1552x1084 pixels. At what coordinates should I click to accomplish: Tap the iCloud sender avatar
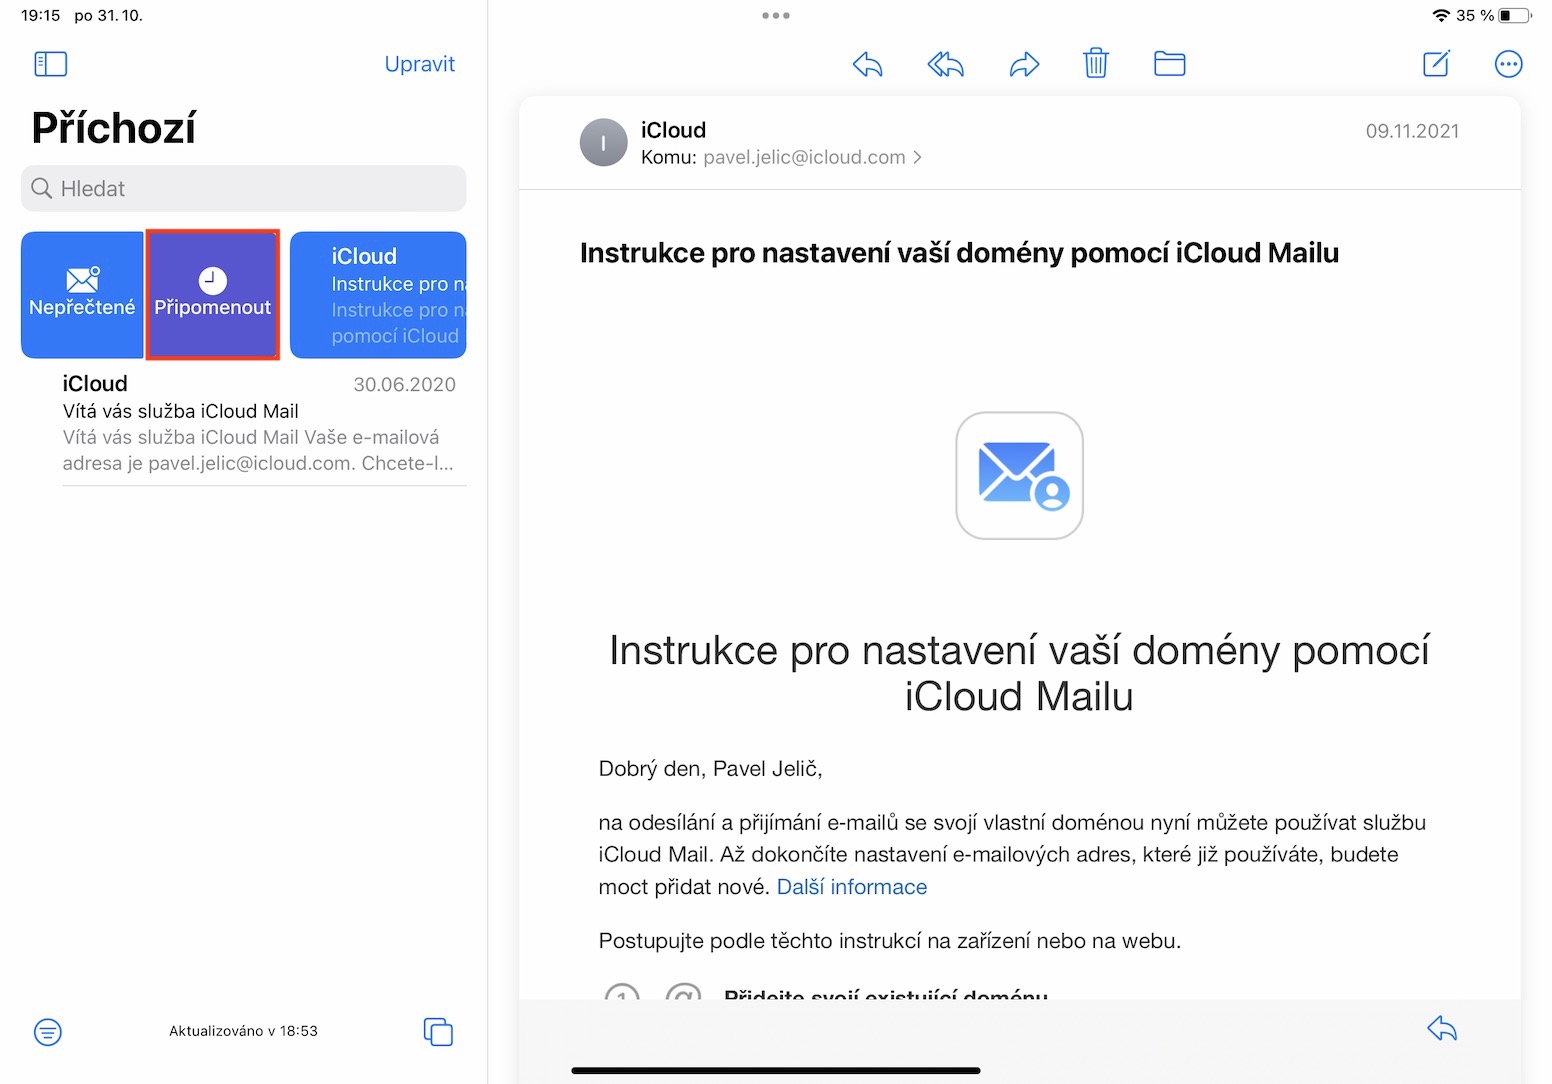coord(603,143)
